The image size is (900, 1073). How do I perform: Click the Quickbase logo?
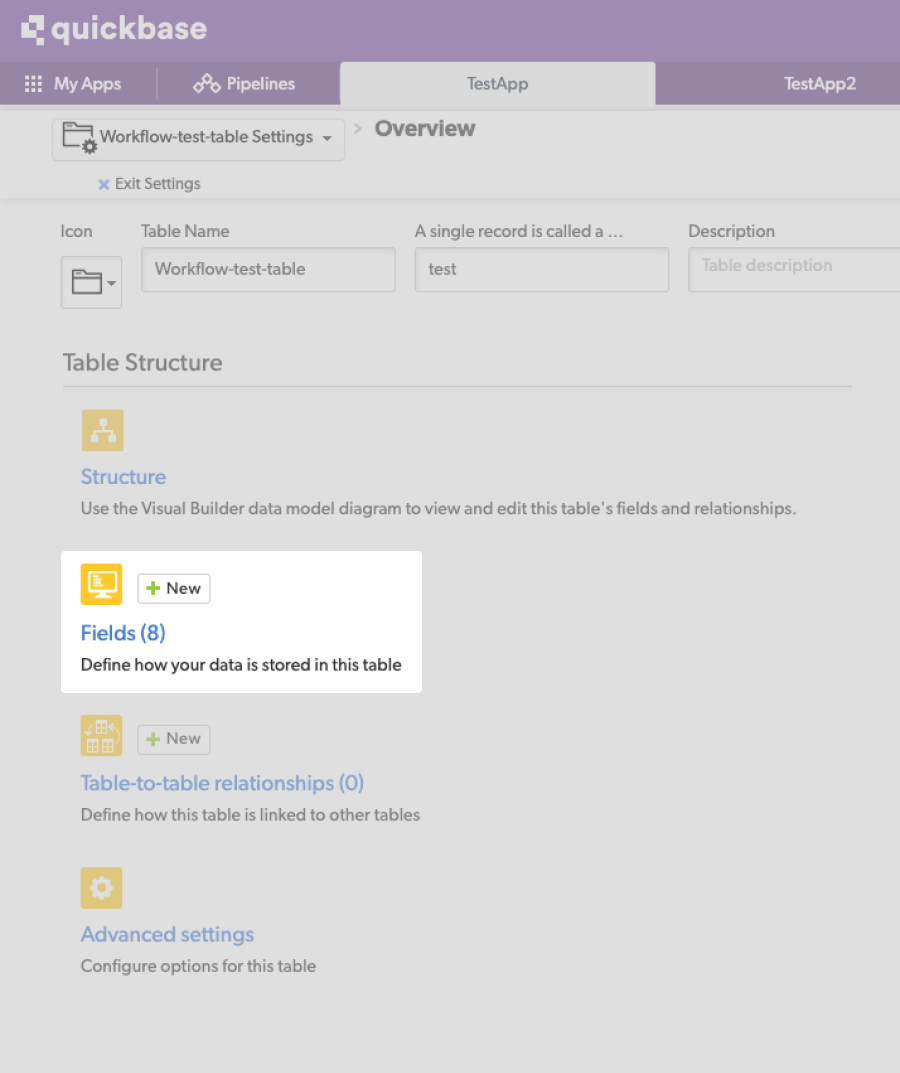(112, 29)
